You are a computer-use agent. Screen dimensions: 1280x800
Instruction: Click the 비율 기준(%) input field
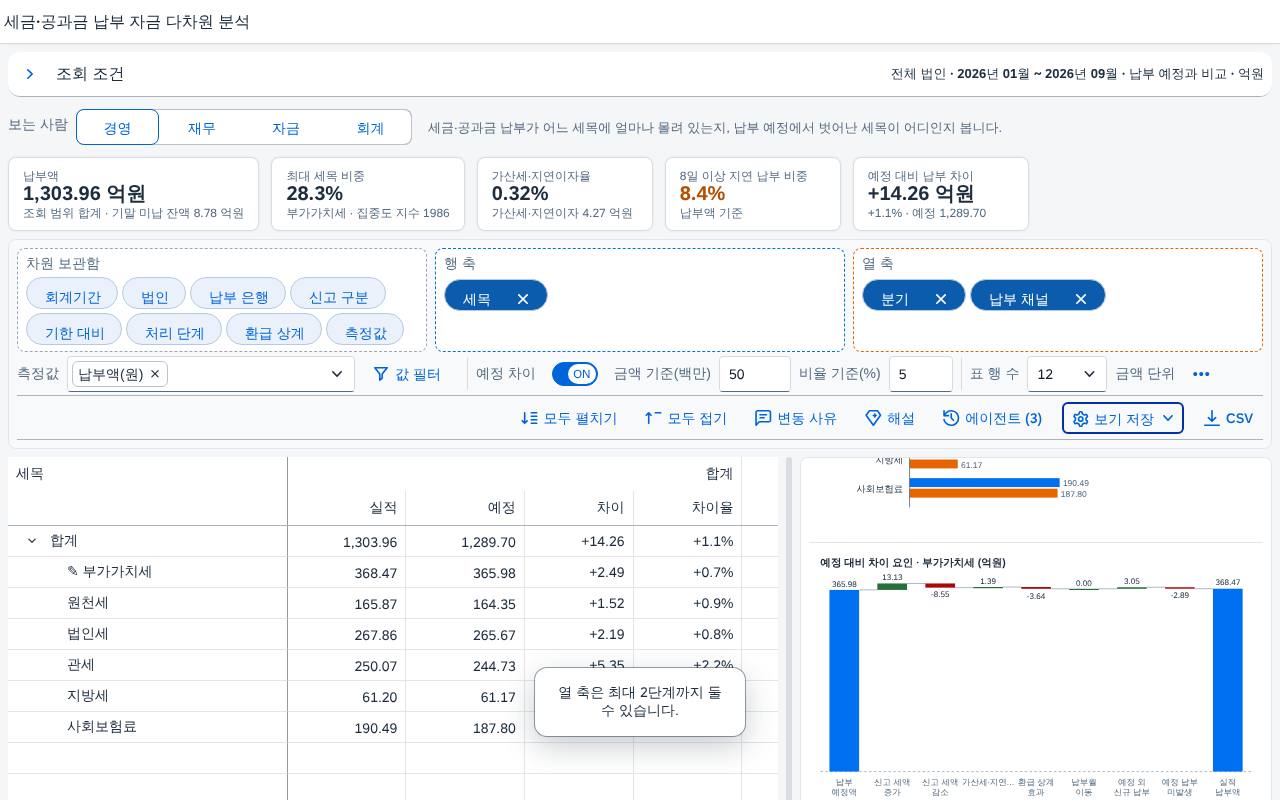coord(921,374)
